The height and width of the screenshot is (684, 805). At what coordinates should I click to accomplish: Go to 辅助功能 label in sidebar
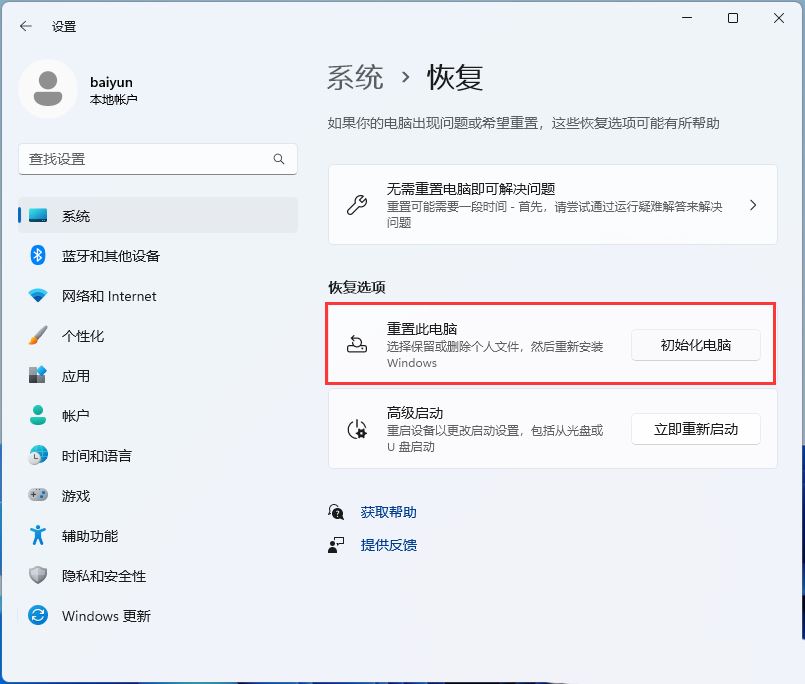coord(90,536)
